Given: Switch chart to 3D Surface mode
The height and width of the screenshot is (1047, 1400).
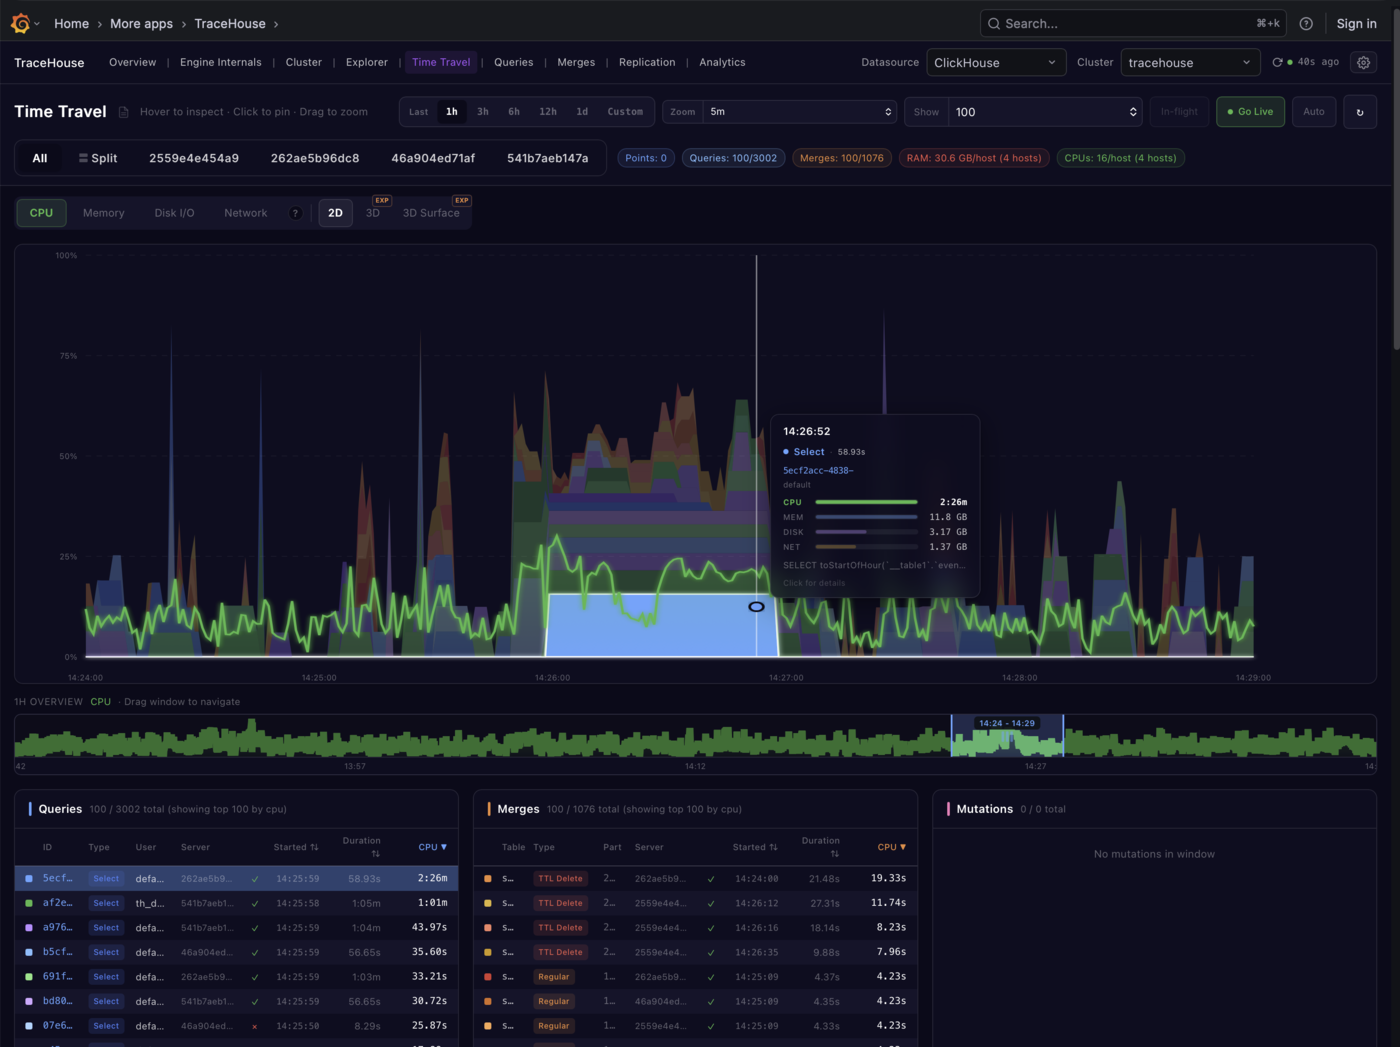Looking at the screenshot, I should coord(431,213).
